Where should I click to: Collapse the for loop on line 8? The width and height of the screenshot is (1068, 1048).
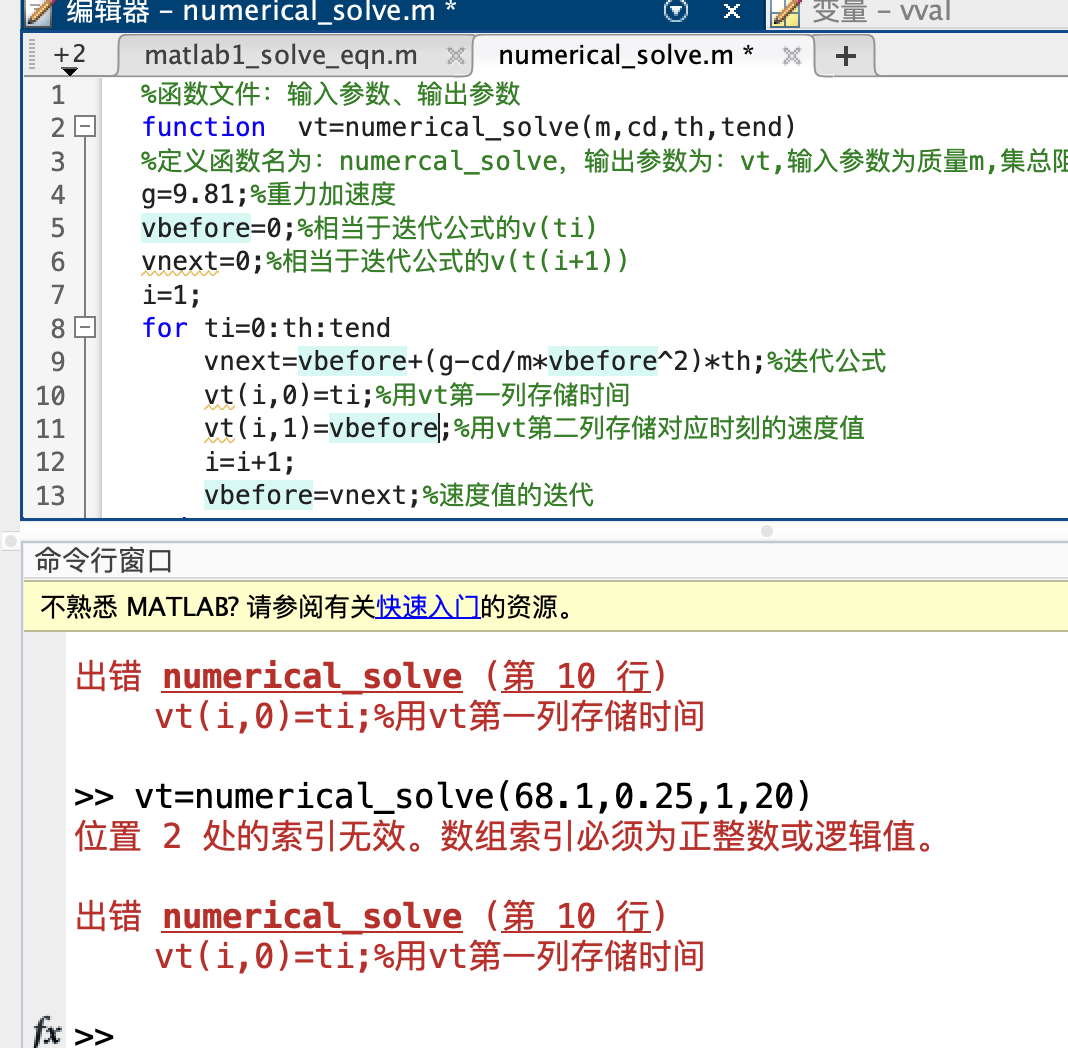point(85,328)
